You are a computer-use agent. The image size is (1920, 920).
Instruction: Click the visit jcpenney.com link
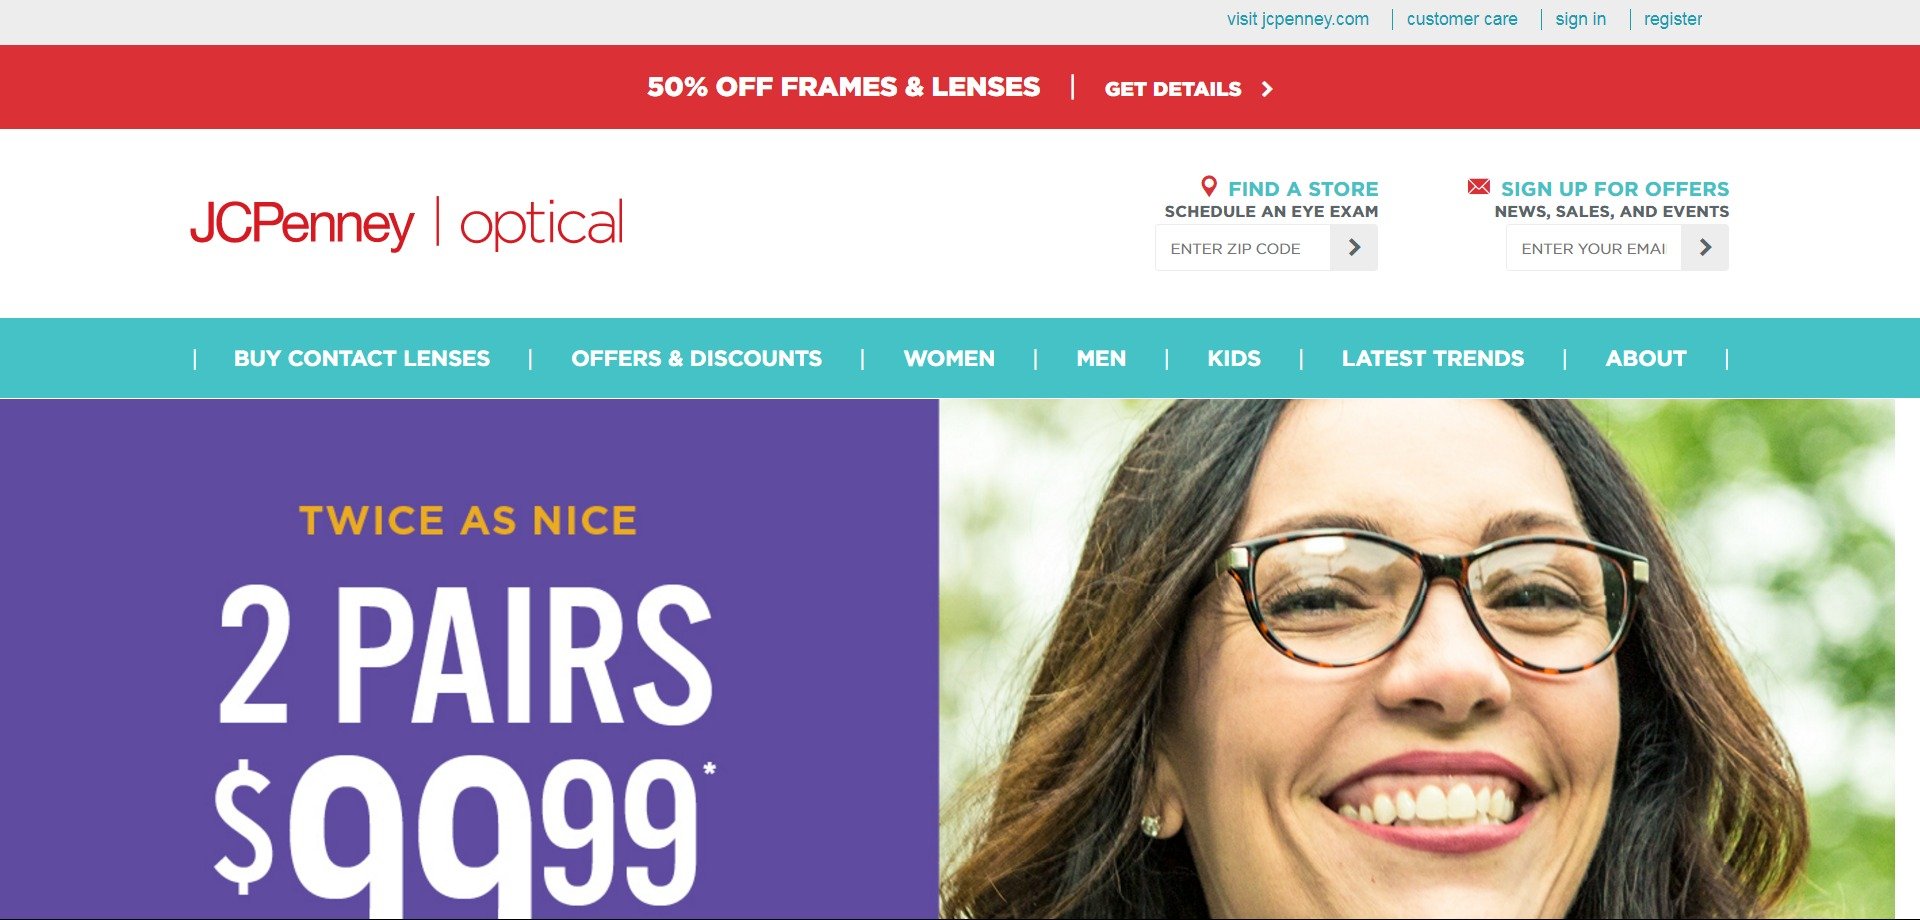click(1298, 19)
